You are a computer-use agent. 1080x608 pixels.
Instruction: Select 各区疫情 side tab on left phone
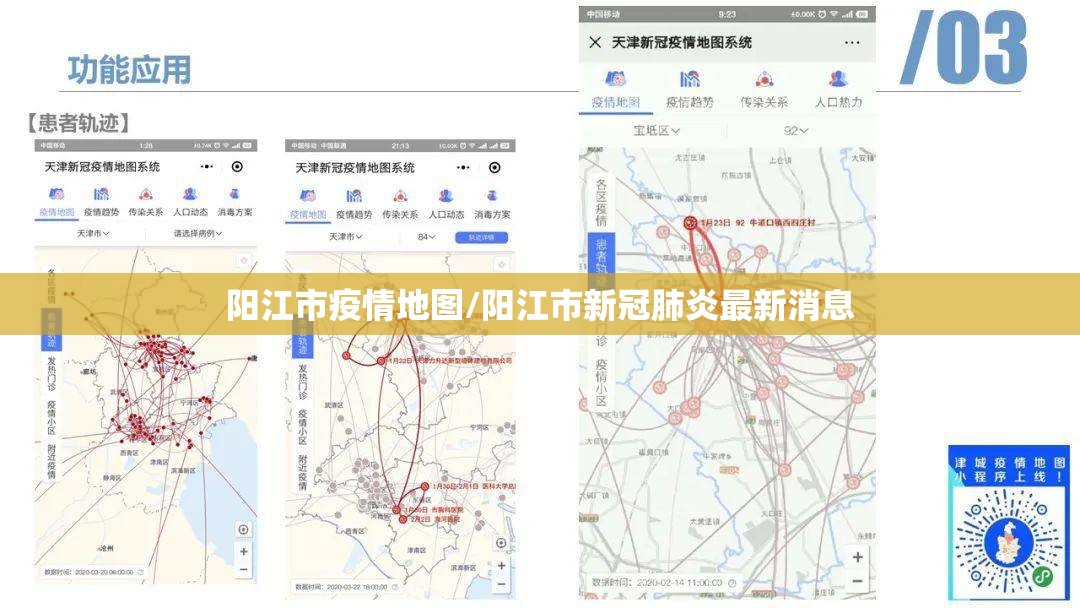51,286
